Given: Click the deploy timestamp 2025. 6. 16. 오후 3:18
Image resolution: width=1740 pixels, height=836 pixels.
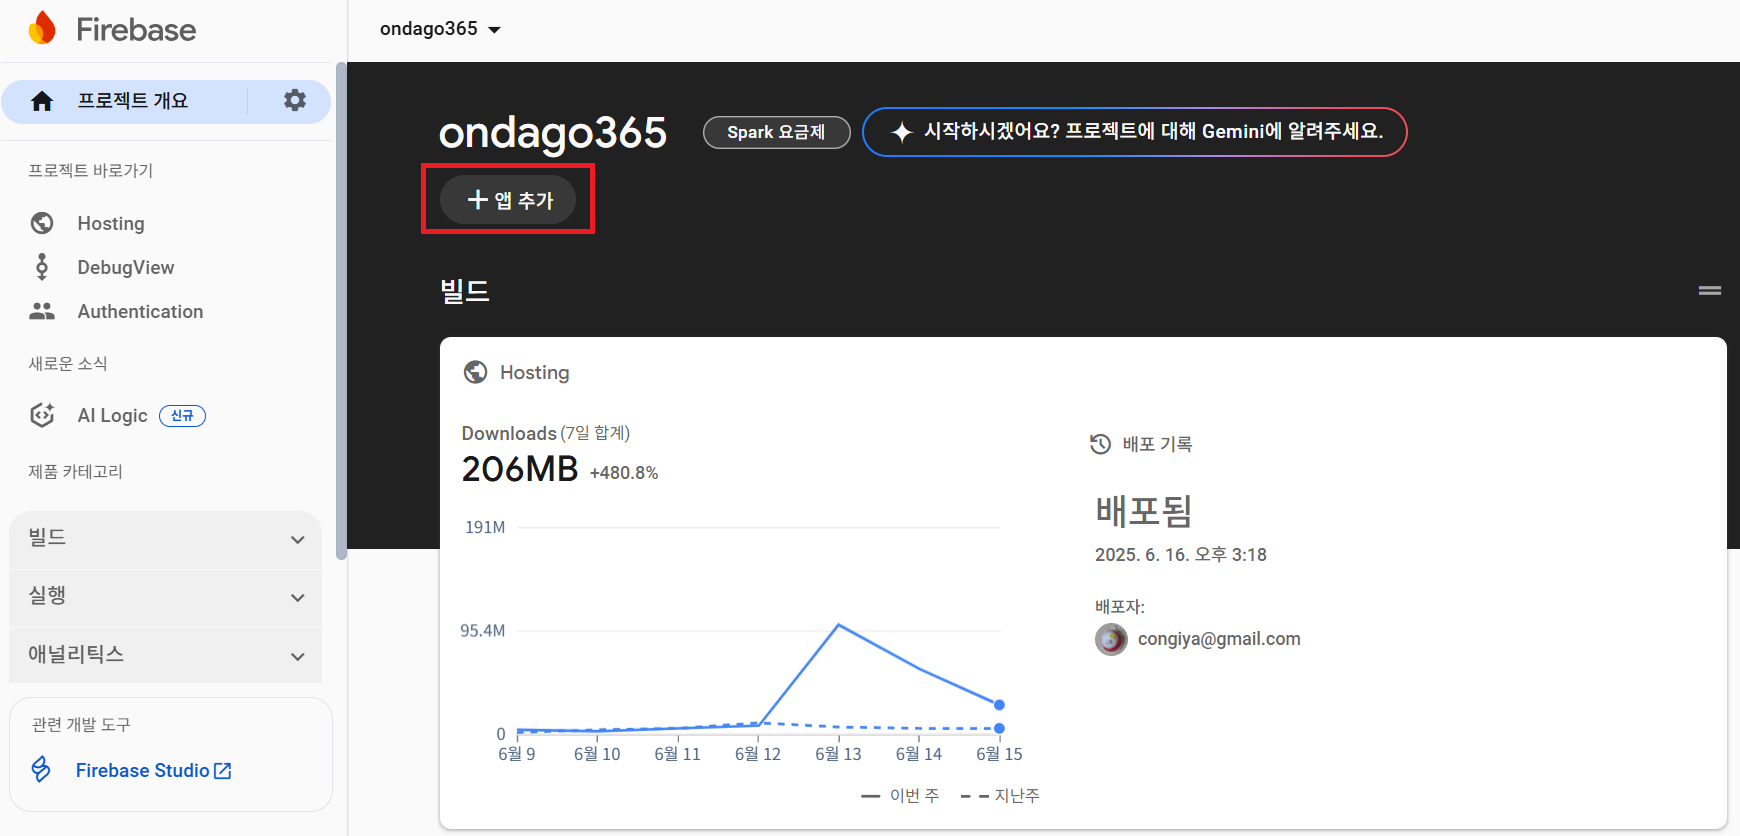Looking at the screenshot, I should click(1180, 555).
